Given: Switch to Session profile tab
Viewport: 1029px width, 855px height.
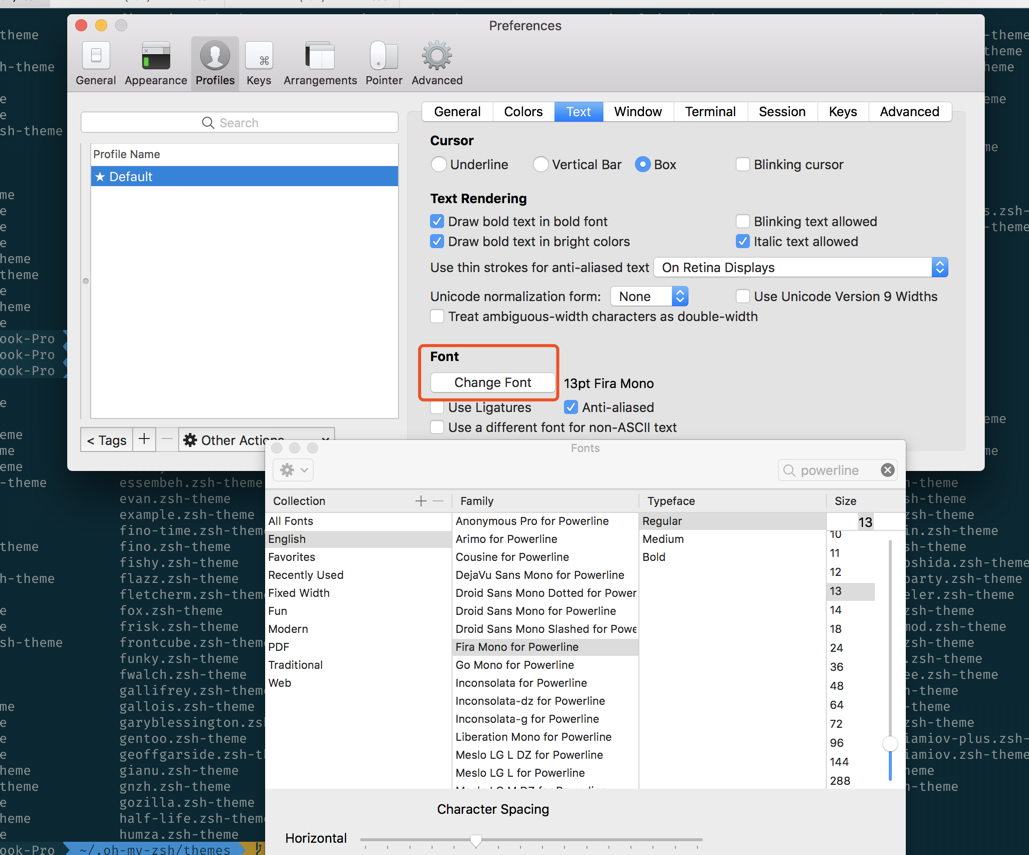Looking at the screenshot, I should coord(782,112).
